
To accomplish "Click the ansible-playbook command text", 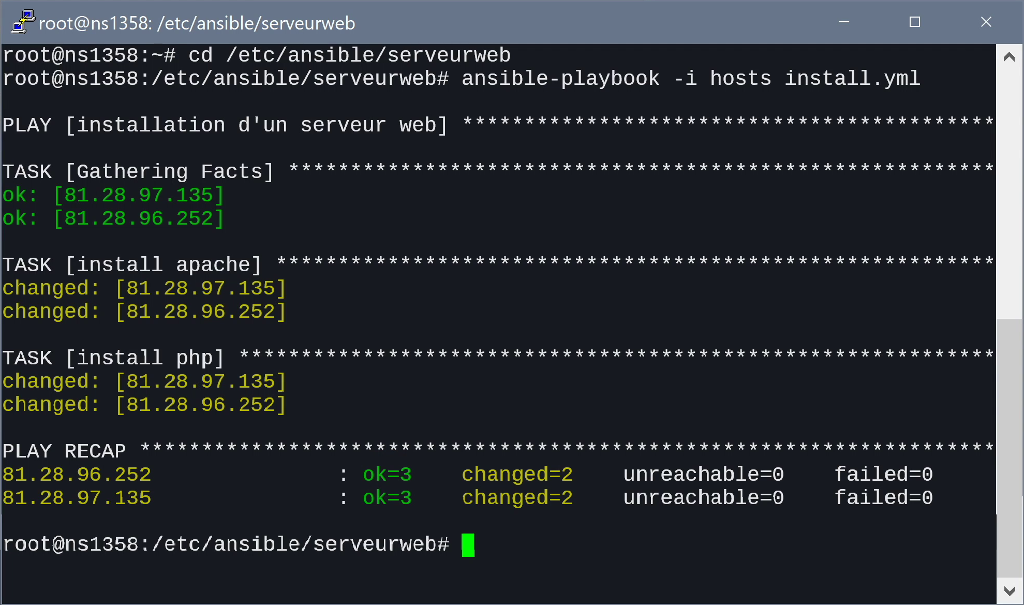I will click(x=690, y=78).
